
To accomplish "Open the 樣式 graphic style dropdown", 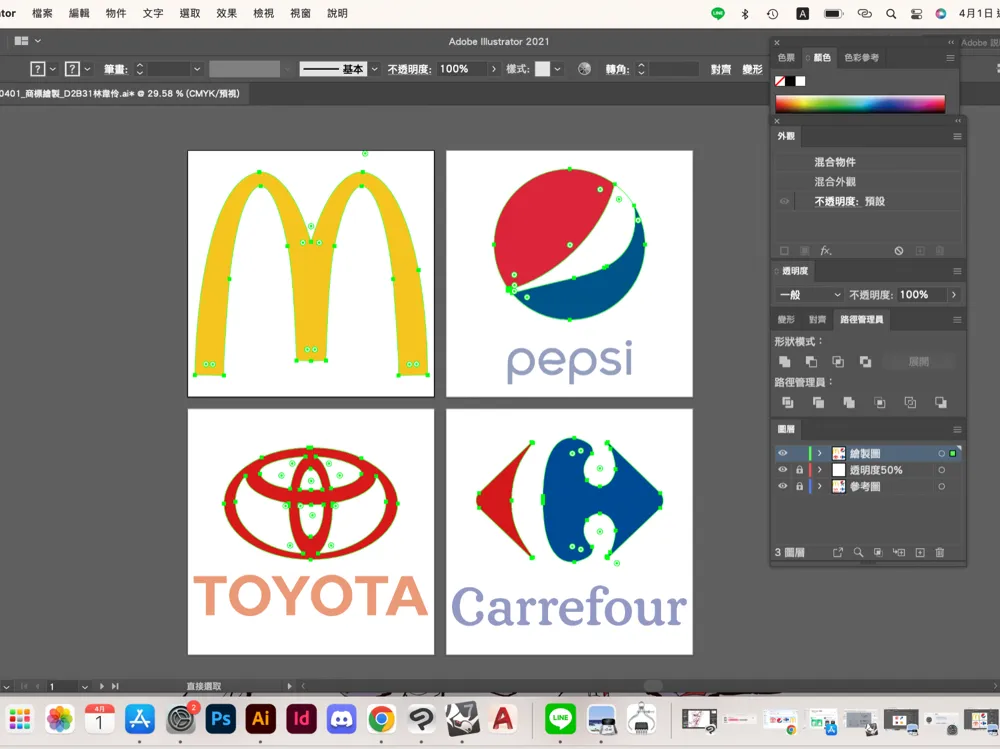I will pos(557,69).
